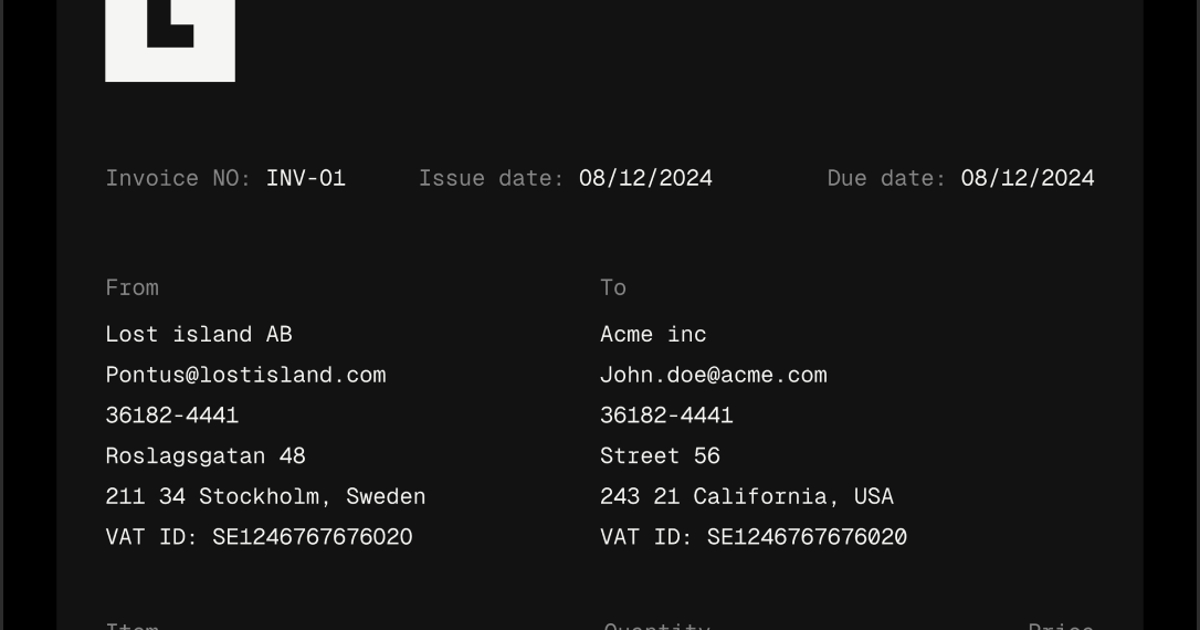
Task: Select the issue date 08/12/2024
Action: point(646,178)
